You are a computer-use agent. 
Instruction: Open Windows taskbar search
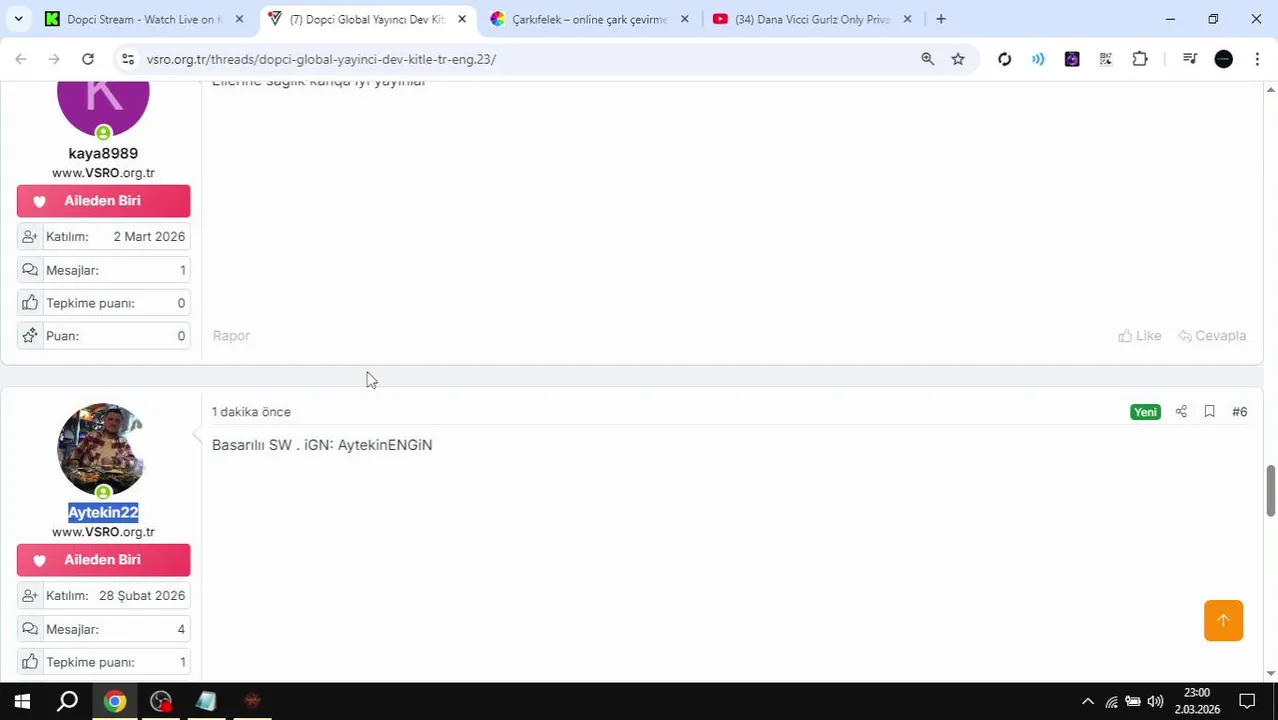coord(67,701)
